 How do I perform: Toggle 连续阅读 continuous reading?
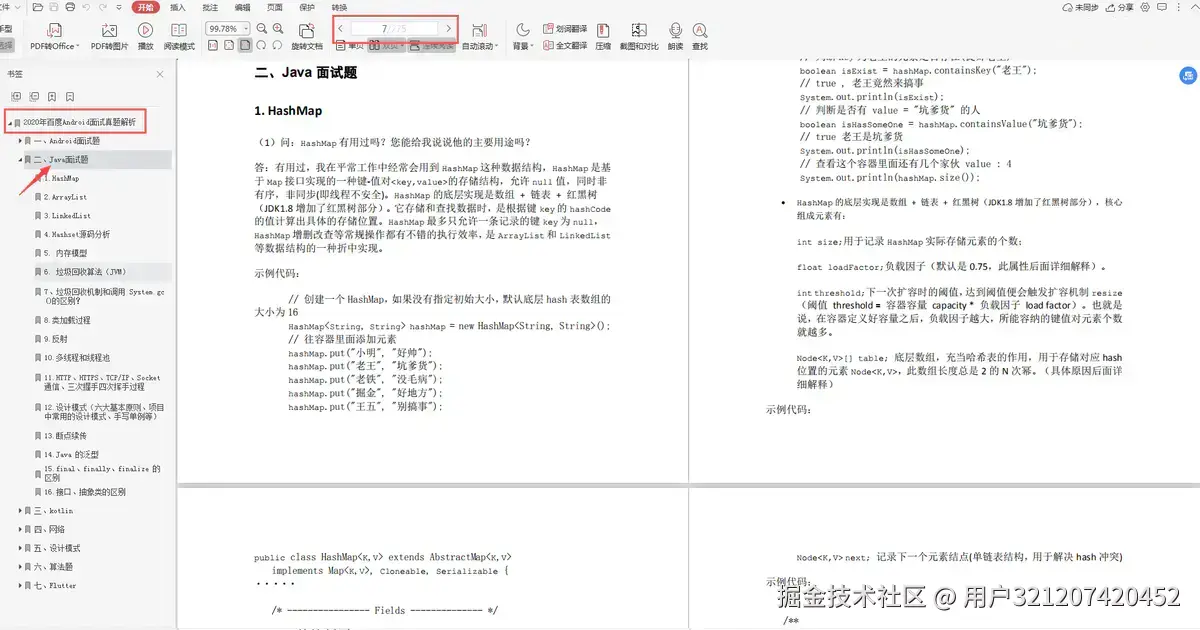click(431, 45)
